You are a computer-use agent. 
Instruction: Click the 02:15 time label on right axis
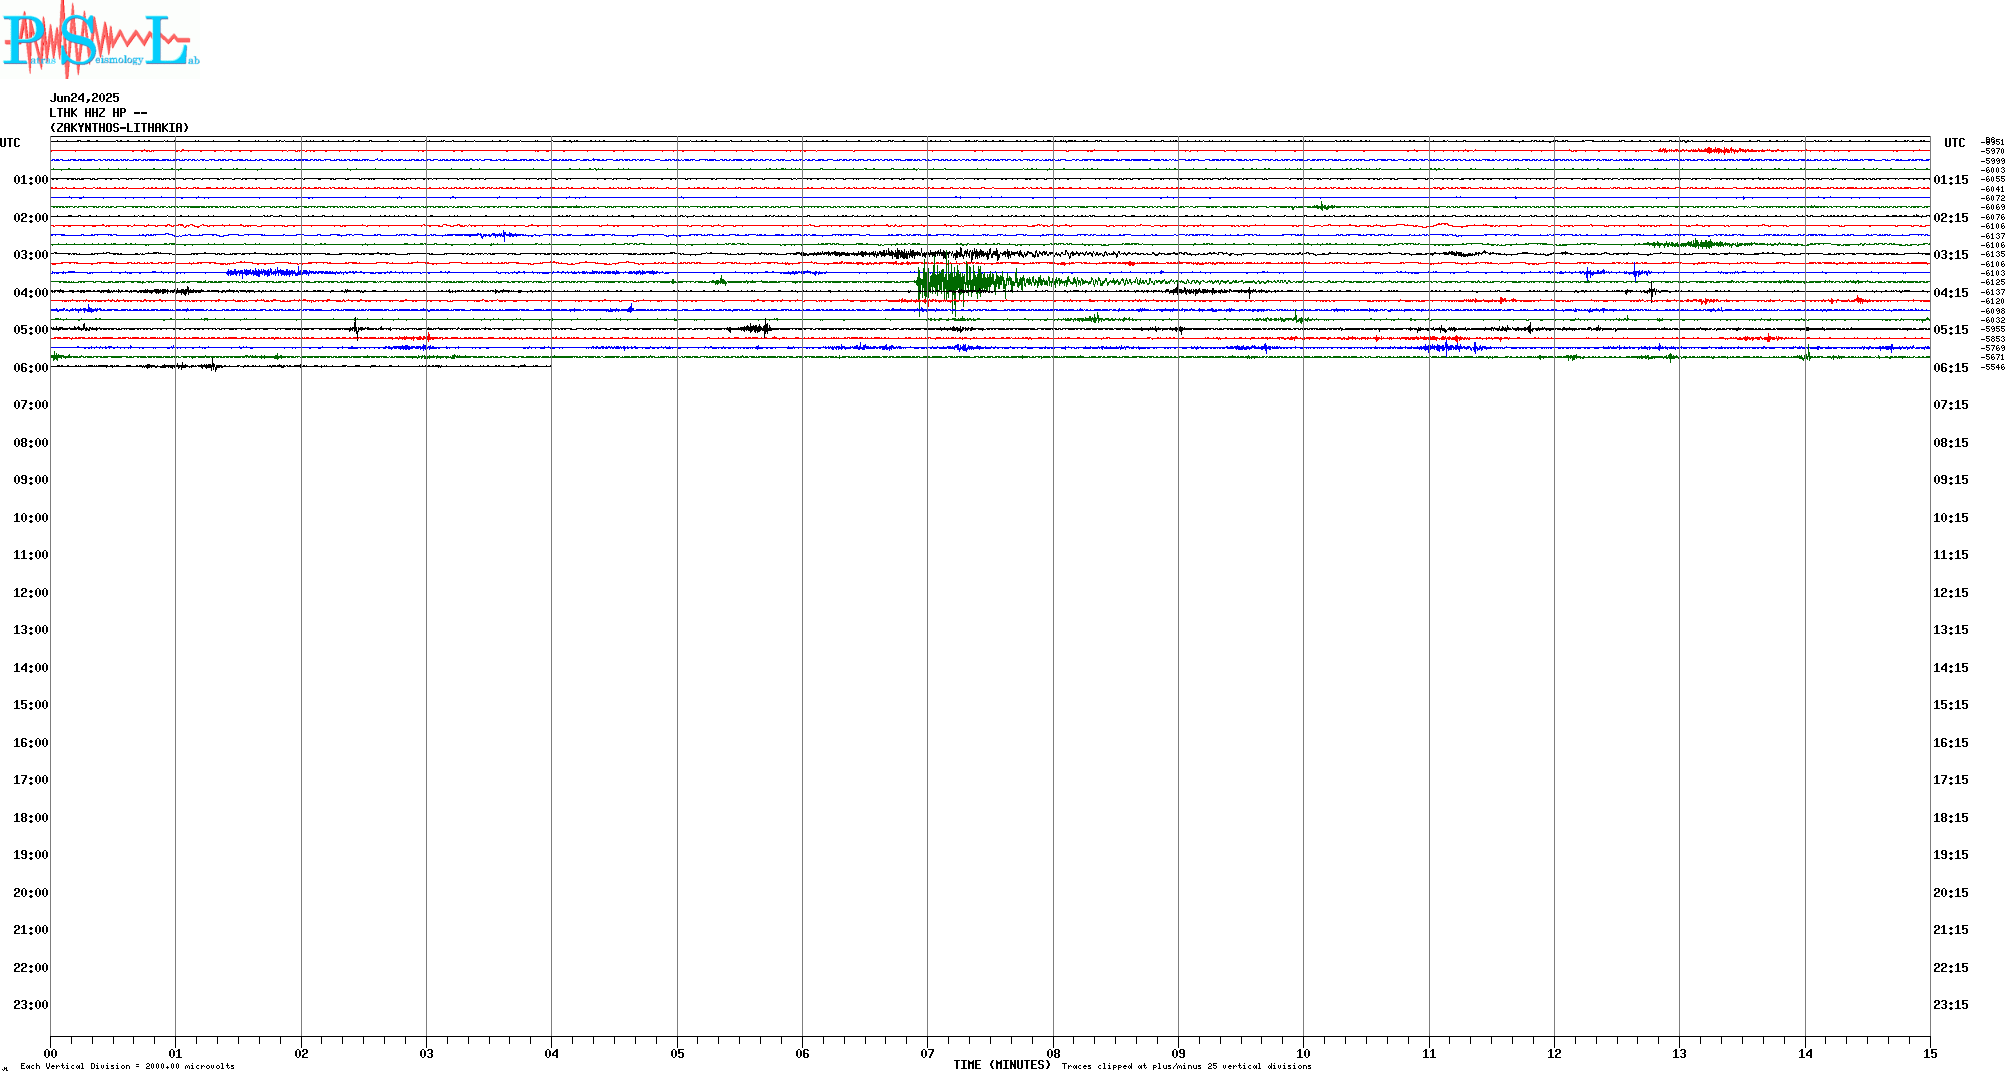(x=1951, y=218)
